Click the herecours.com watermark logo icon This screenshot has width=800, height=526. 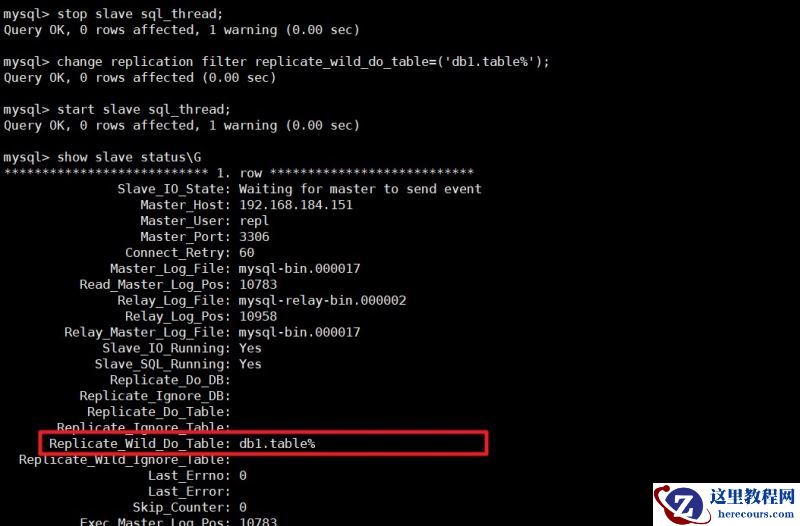click(x=681, y=503)
